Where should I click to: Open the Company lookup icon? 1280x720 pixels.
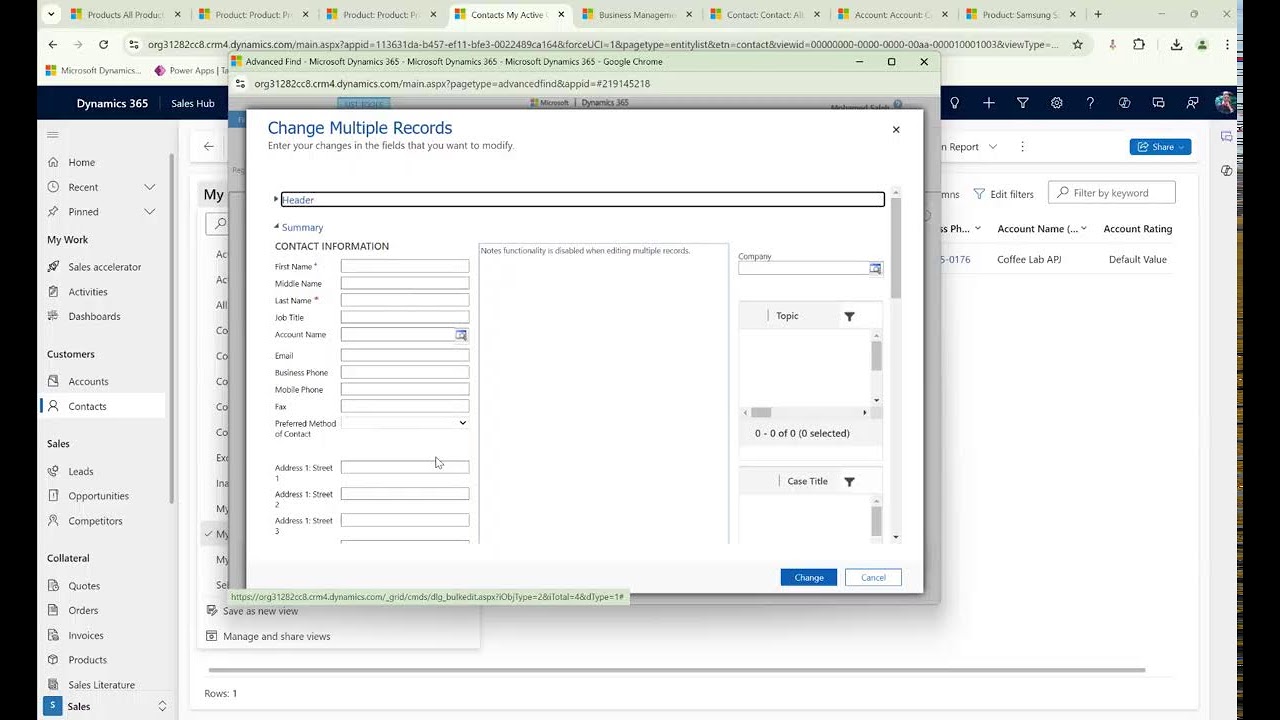(875, 268)
